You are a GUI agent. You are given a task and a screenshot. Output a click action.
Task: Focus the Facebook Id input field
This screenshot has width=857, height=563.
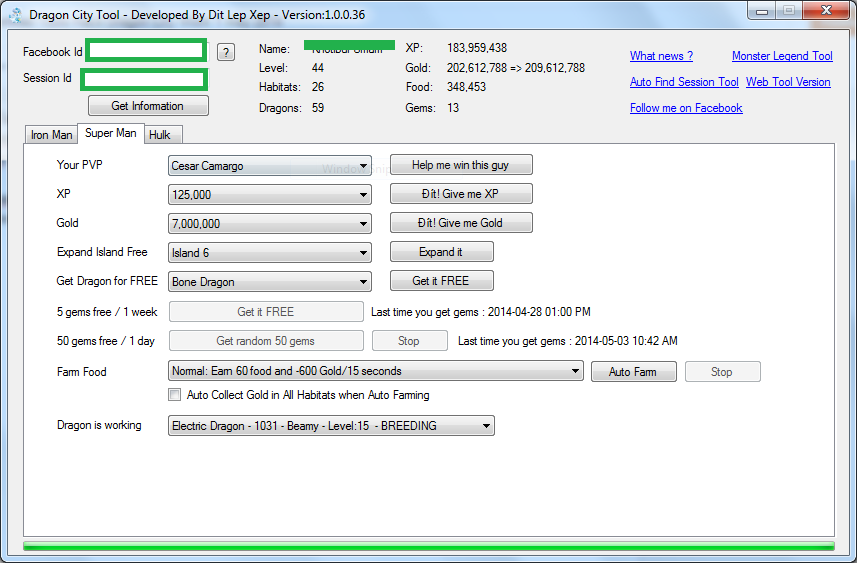coord(146,50)
